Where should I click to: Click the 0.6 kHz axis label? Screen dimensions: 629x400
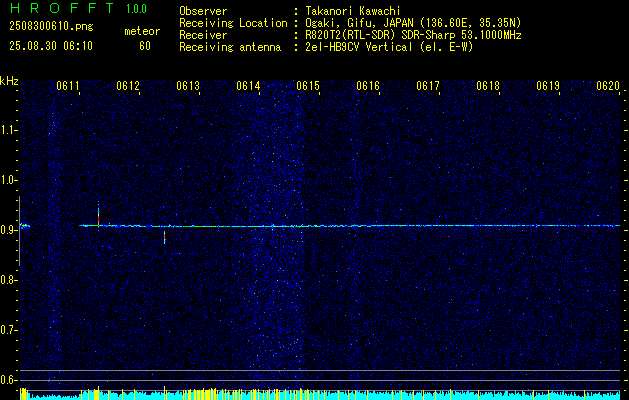pos(9,380)
